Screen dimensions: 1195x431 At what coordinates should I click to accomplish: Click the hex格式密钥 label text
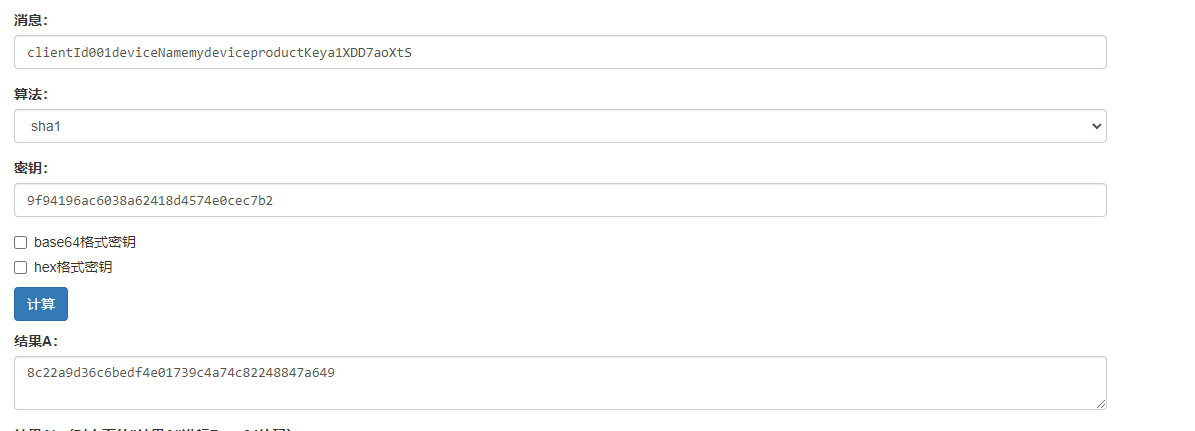[73, 267]
